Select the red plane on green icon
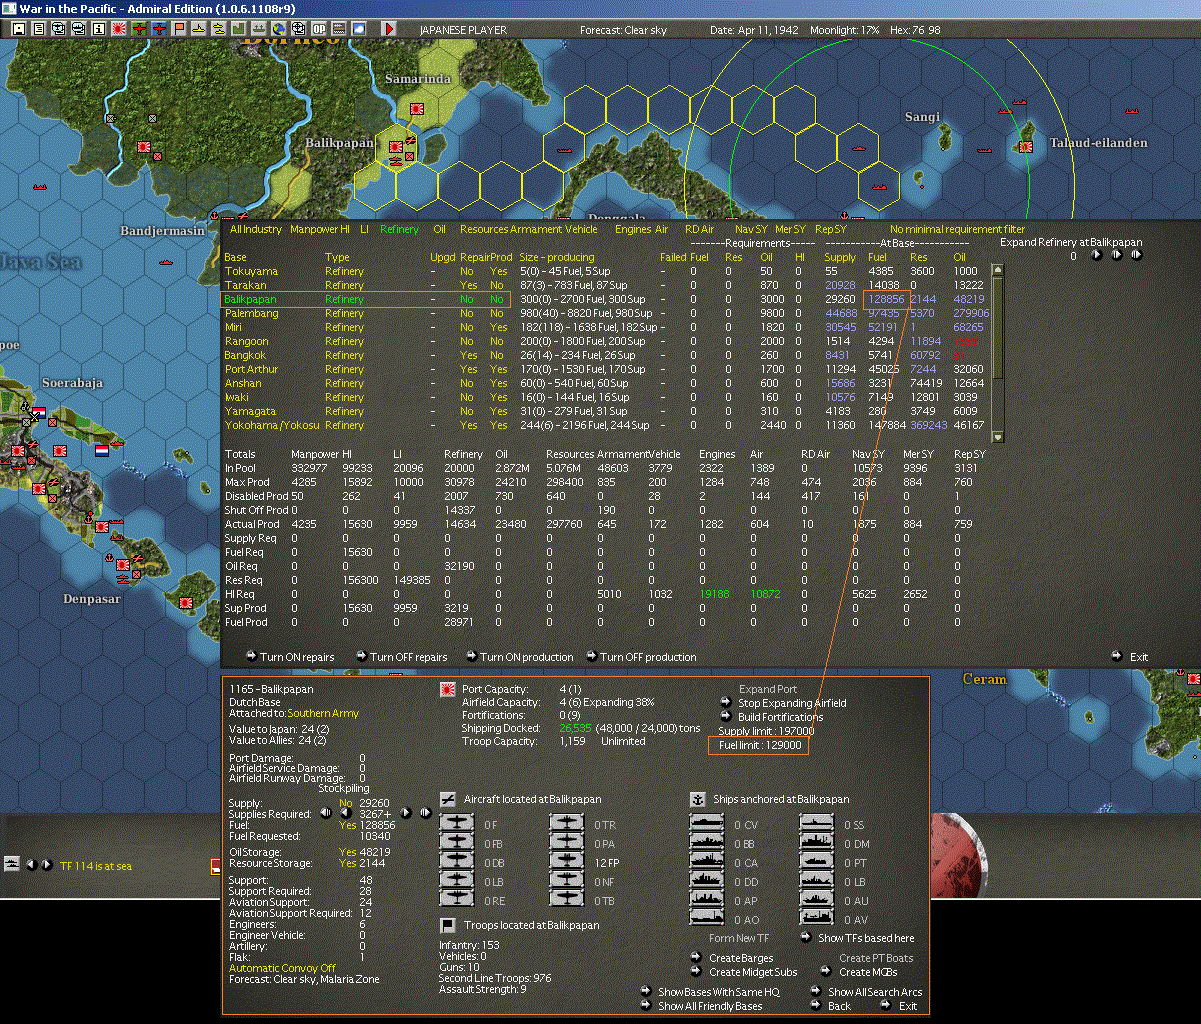The width and height of the screenshot is (1201, 1024). 139,29
